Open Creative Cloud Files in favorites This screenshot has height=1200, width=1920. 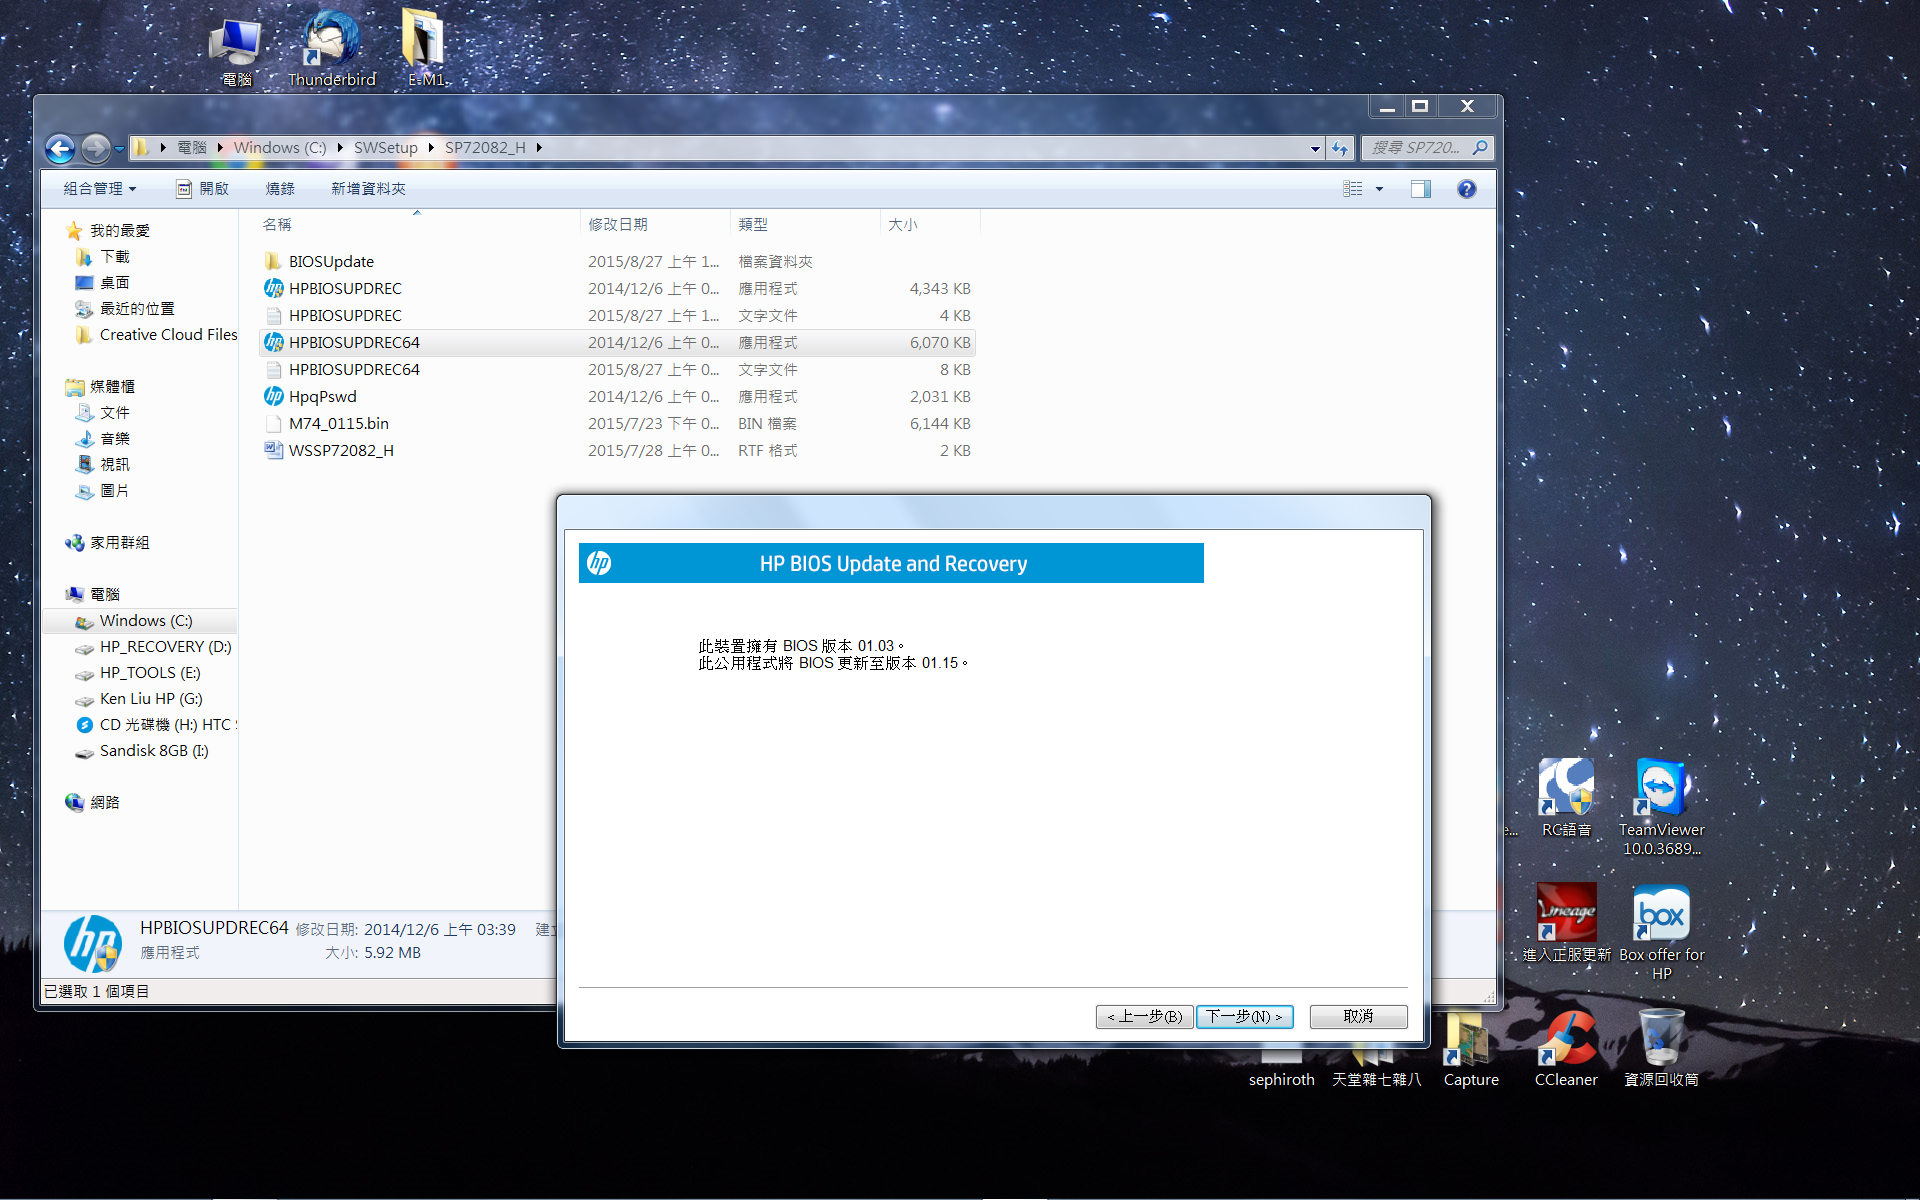point(168,335)
